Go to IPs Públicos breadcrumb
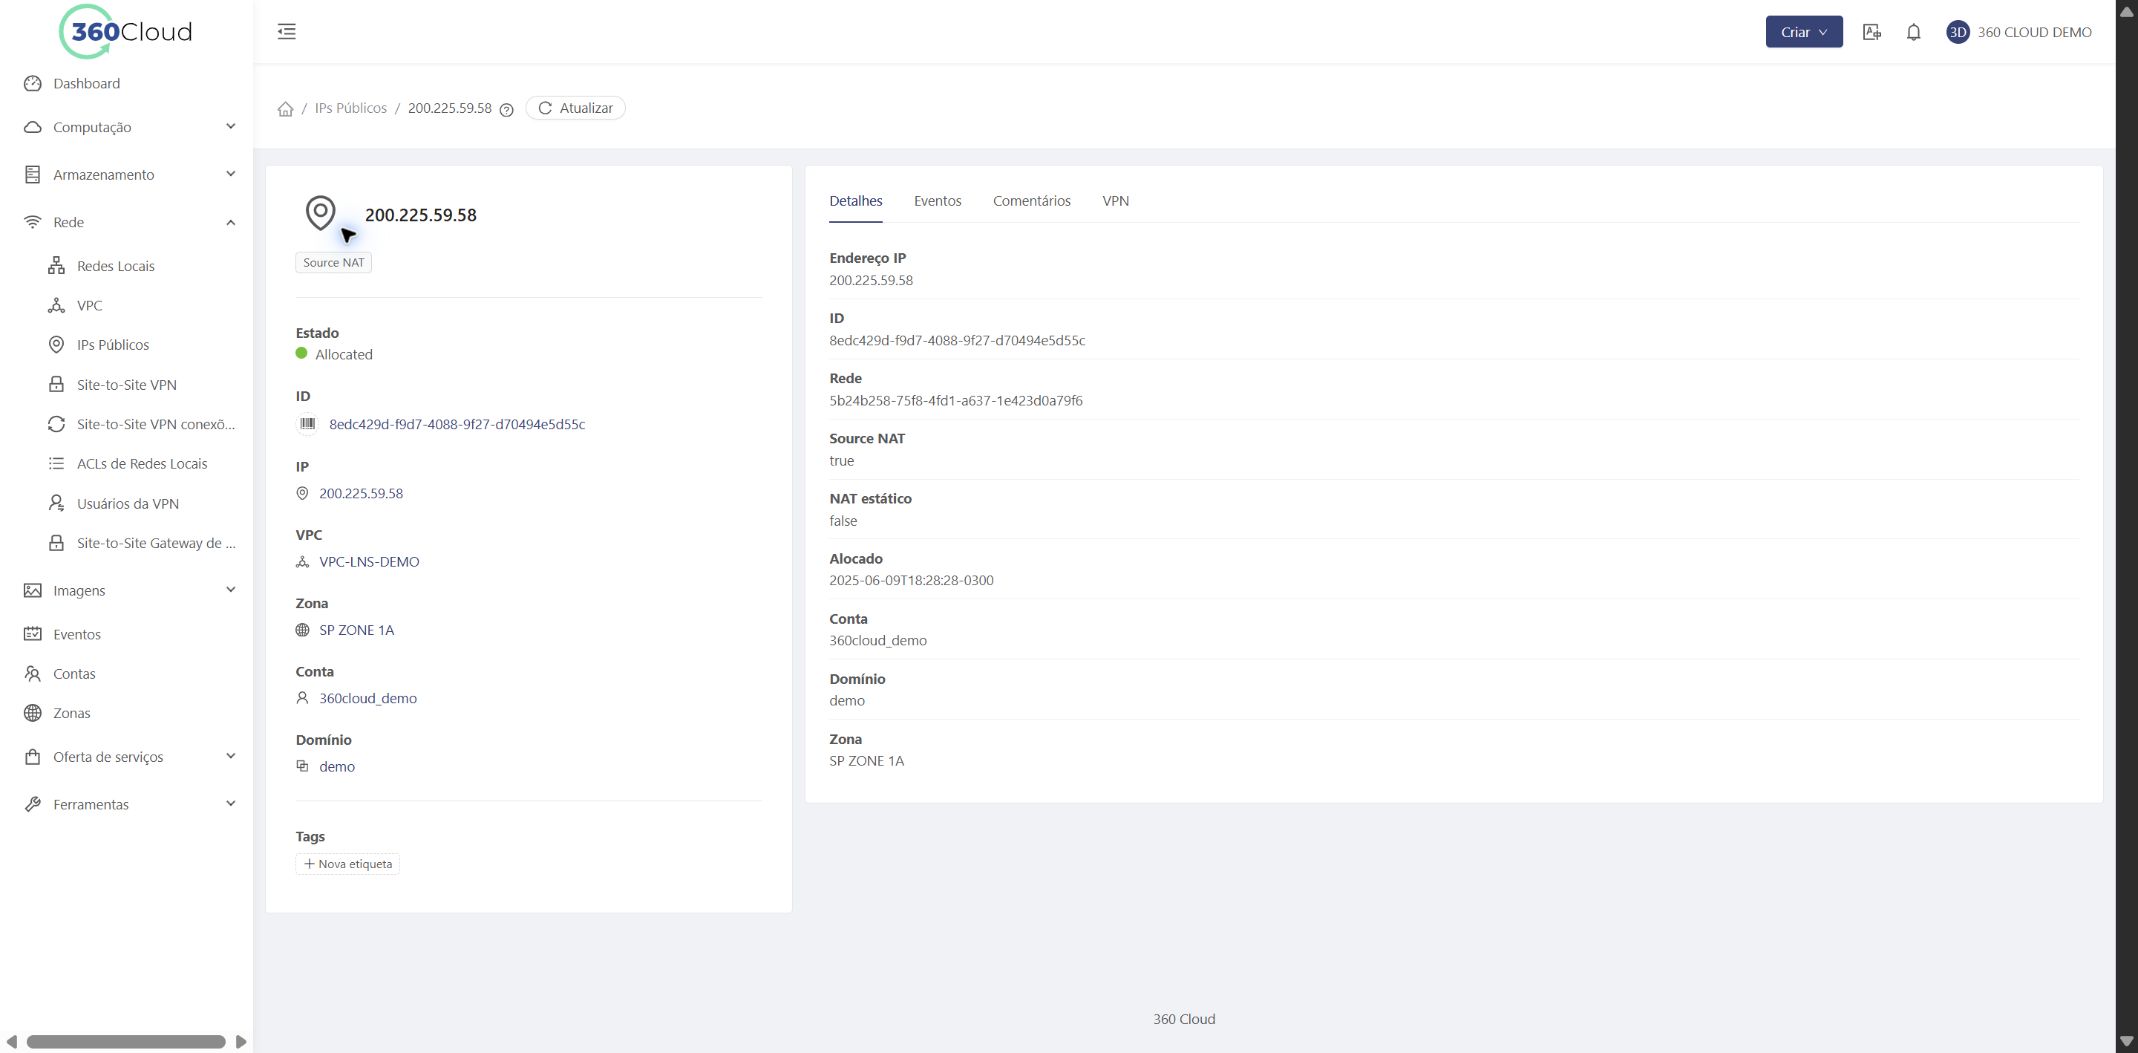 (x=350, y=108)
